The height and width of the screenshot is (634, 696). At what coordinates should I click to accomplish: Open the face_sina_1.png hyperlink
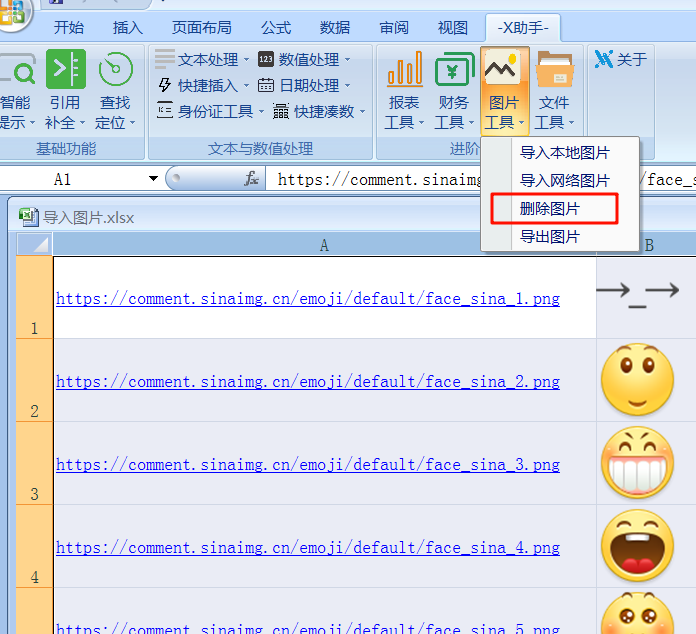(x=308, y=298)
